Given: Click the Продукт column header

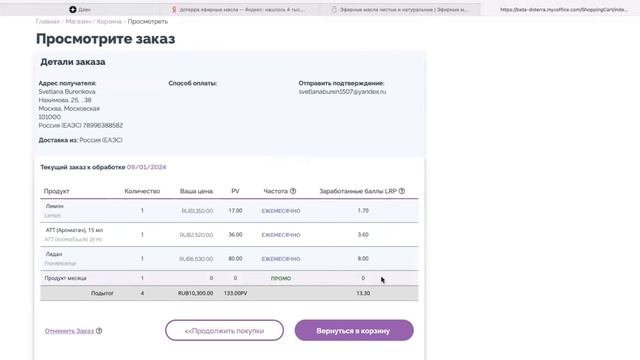Looking at the screenshot, I should point(56,191).
